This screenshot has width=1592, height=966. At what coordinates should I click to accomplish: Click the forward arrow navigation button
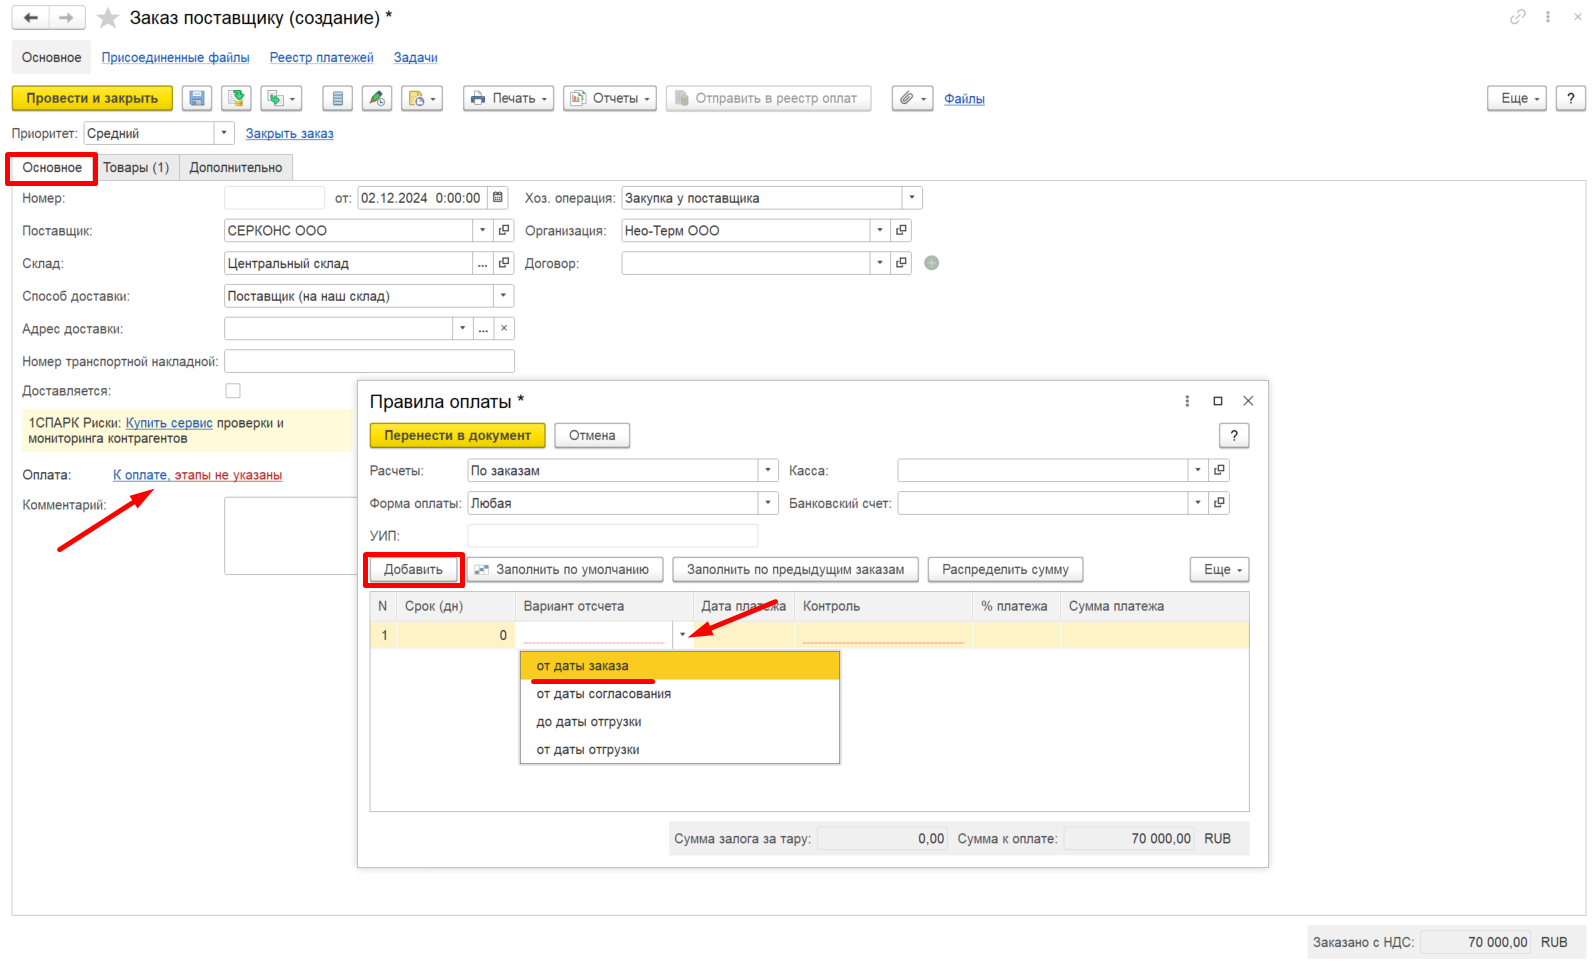(67, 18)
